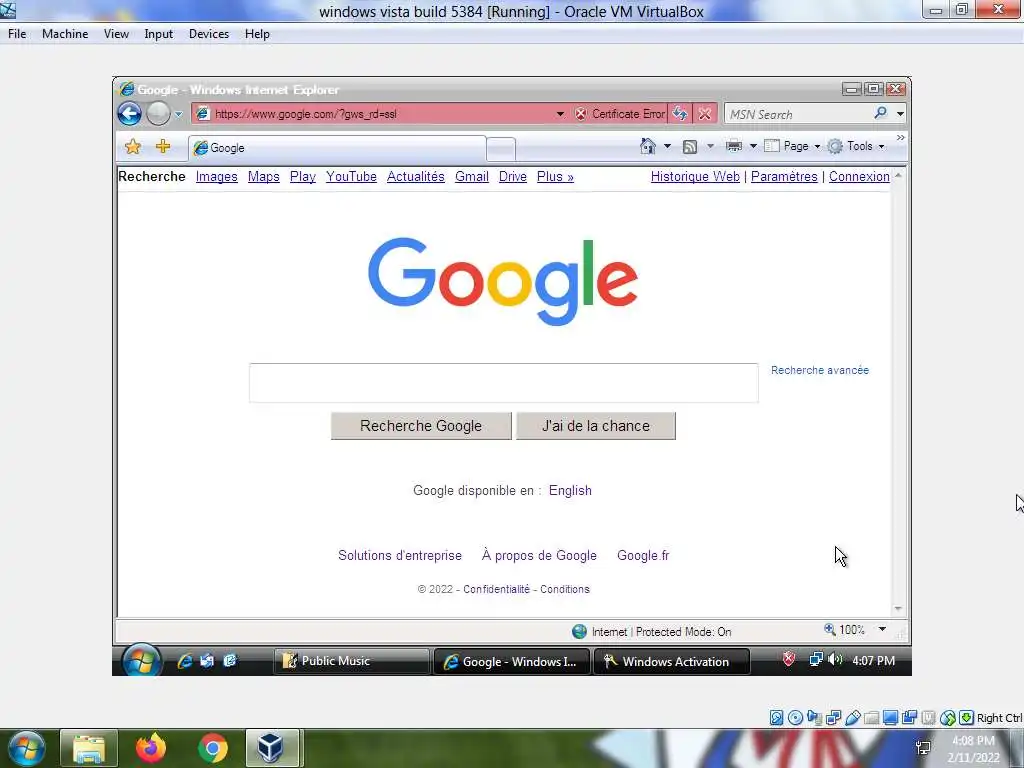The height and width of the screenshot is (768, 1024).
Task: Switch to Public Music taskbar window
Action: (351, 661)
